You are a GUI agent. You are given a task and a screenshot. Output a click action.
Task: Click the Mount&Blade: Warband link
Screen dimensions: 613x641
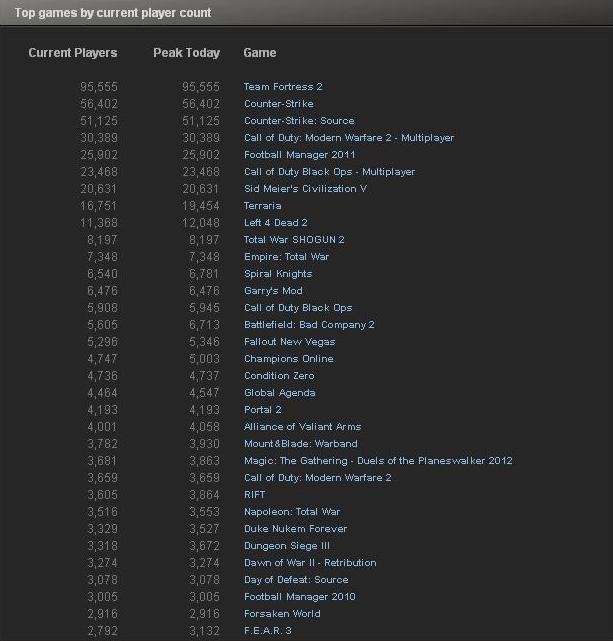pyautogui.click(x=301, y=444)
